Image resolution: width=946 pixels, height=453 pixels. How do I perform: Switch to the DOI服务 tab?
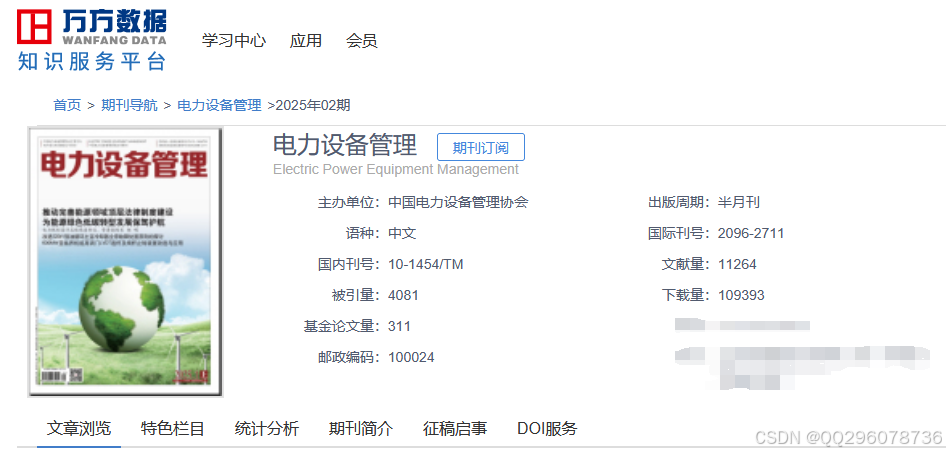(547, 429)
